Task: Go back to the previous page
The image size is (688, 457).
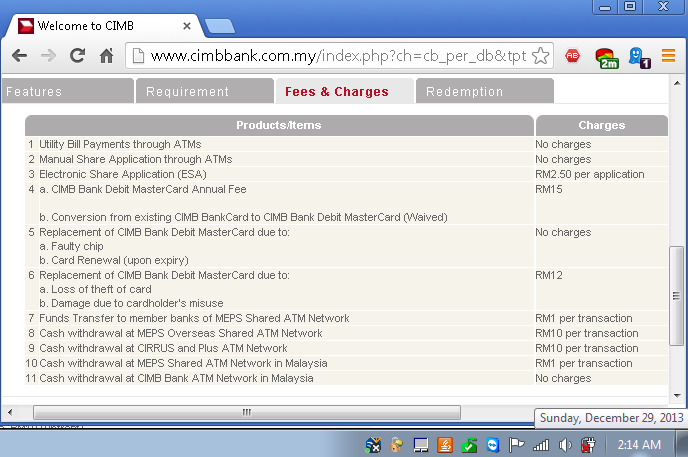Action: (x=19, y=56)
